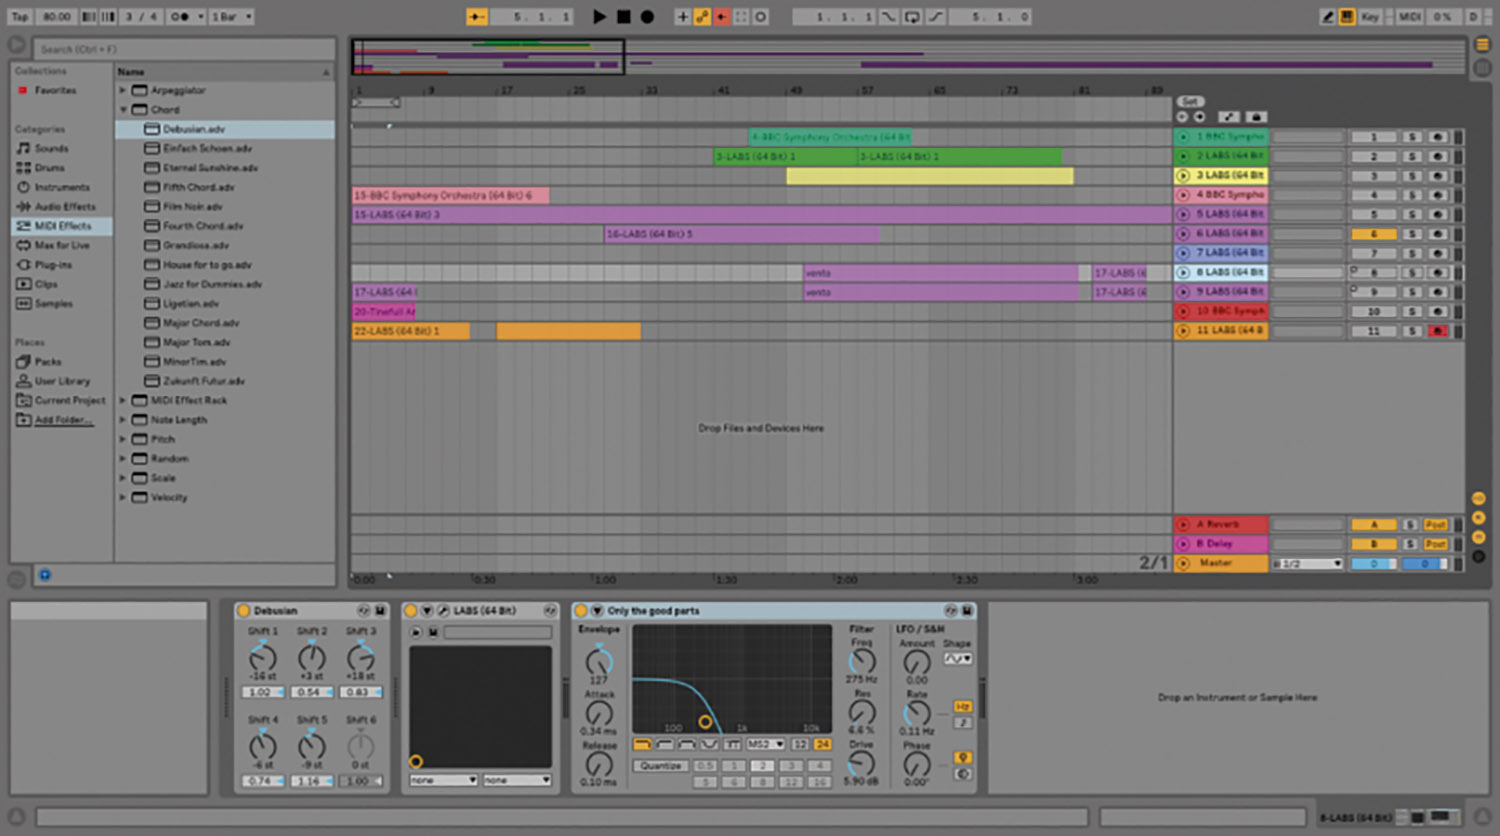
Task: Collapse the Chord folder
Action: 124,110
